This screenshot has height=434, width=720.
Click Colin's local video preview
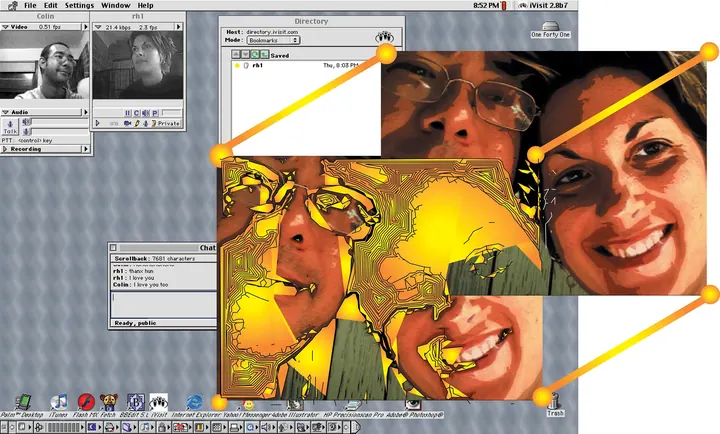pyautogui.click(x=45, y=65)
